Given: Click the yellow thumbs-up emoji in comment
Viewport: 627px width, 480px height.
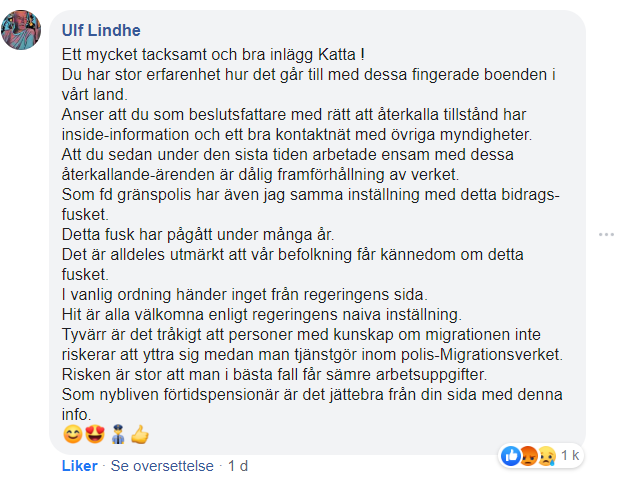Looking at the screenshot, I should tap(138, 434).
